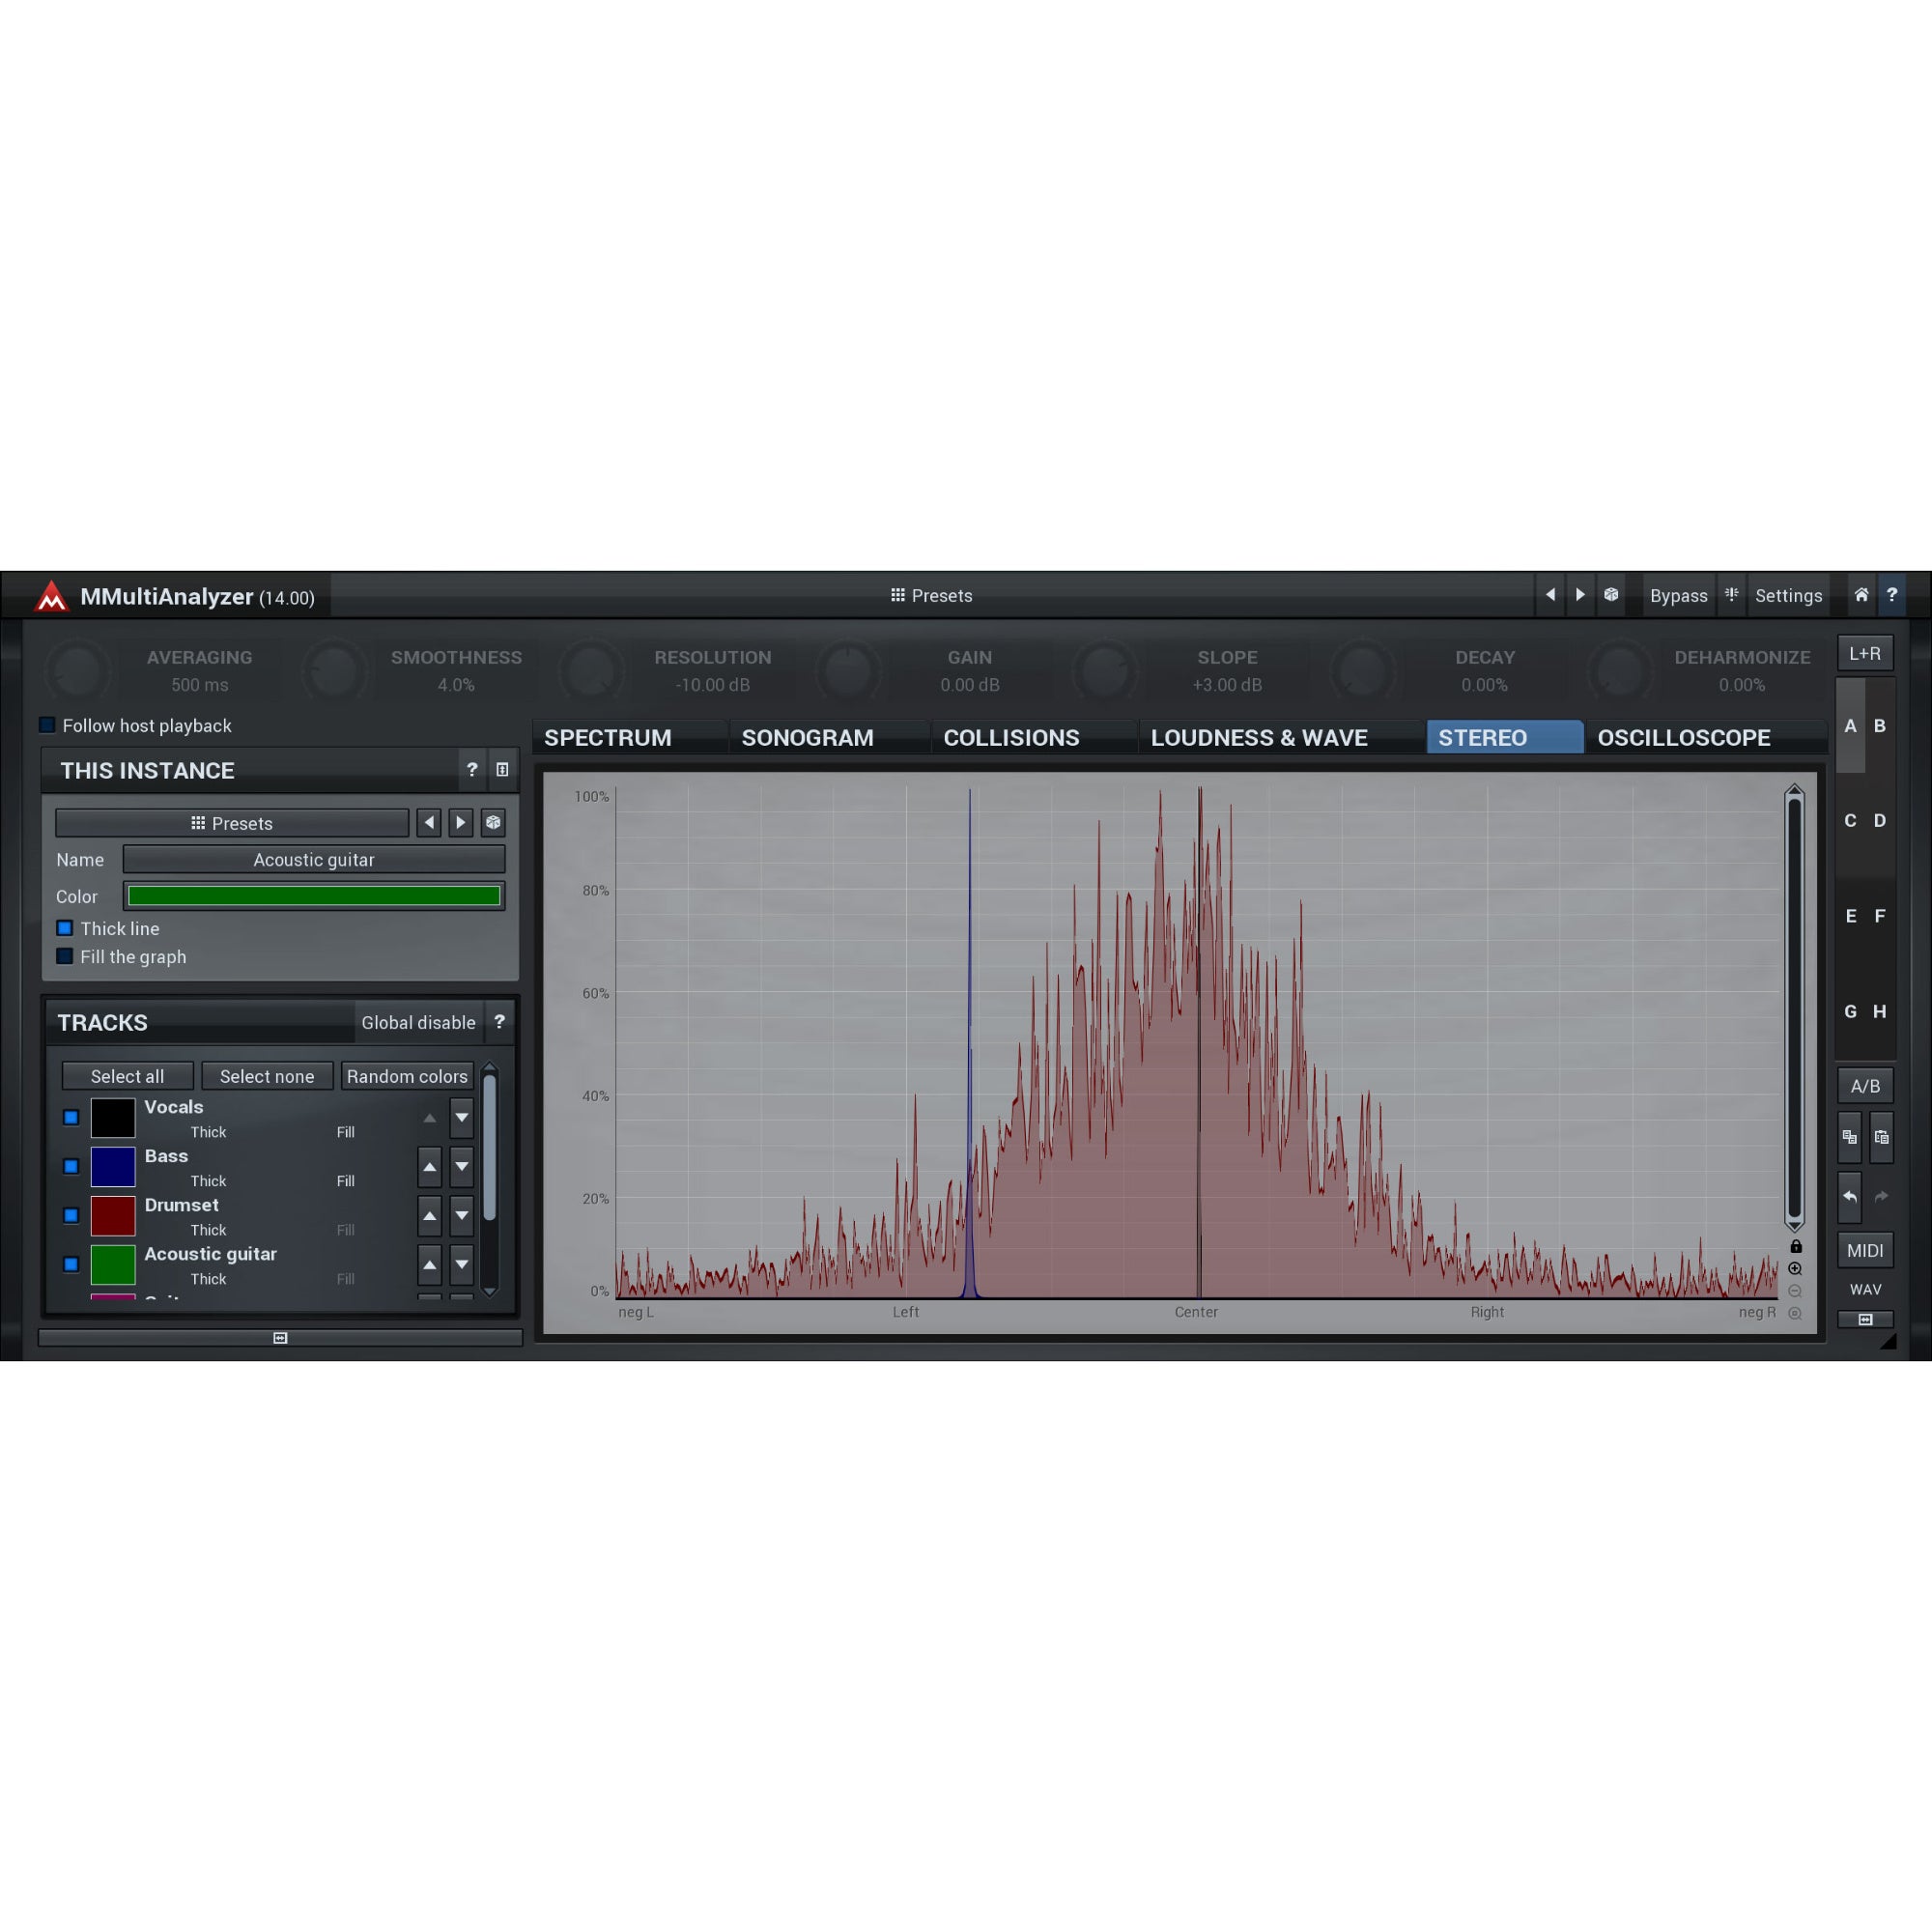Open the Oscilloscope tab

[x=1706, y=737]
